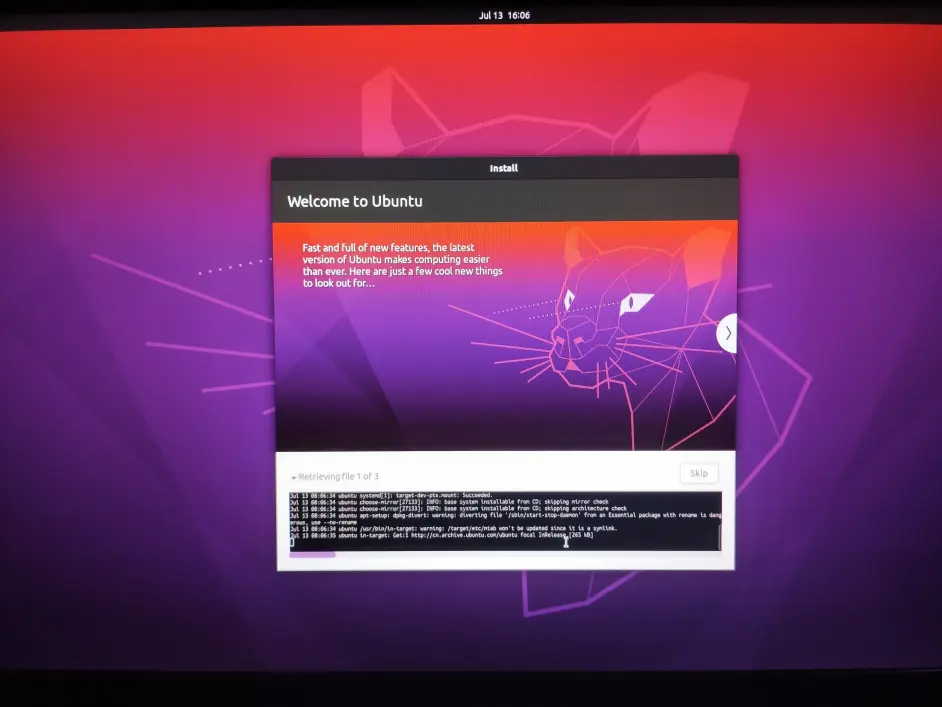Click the 'Install' window title bar

tap(504, 168)
